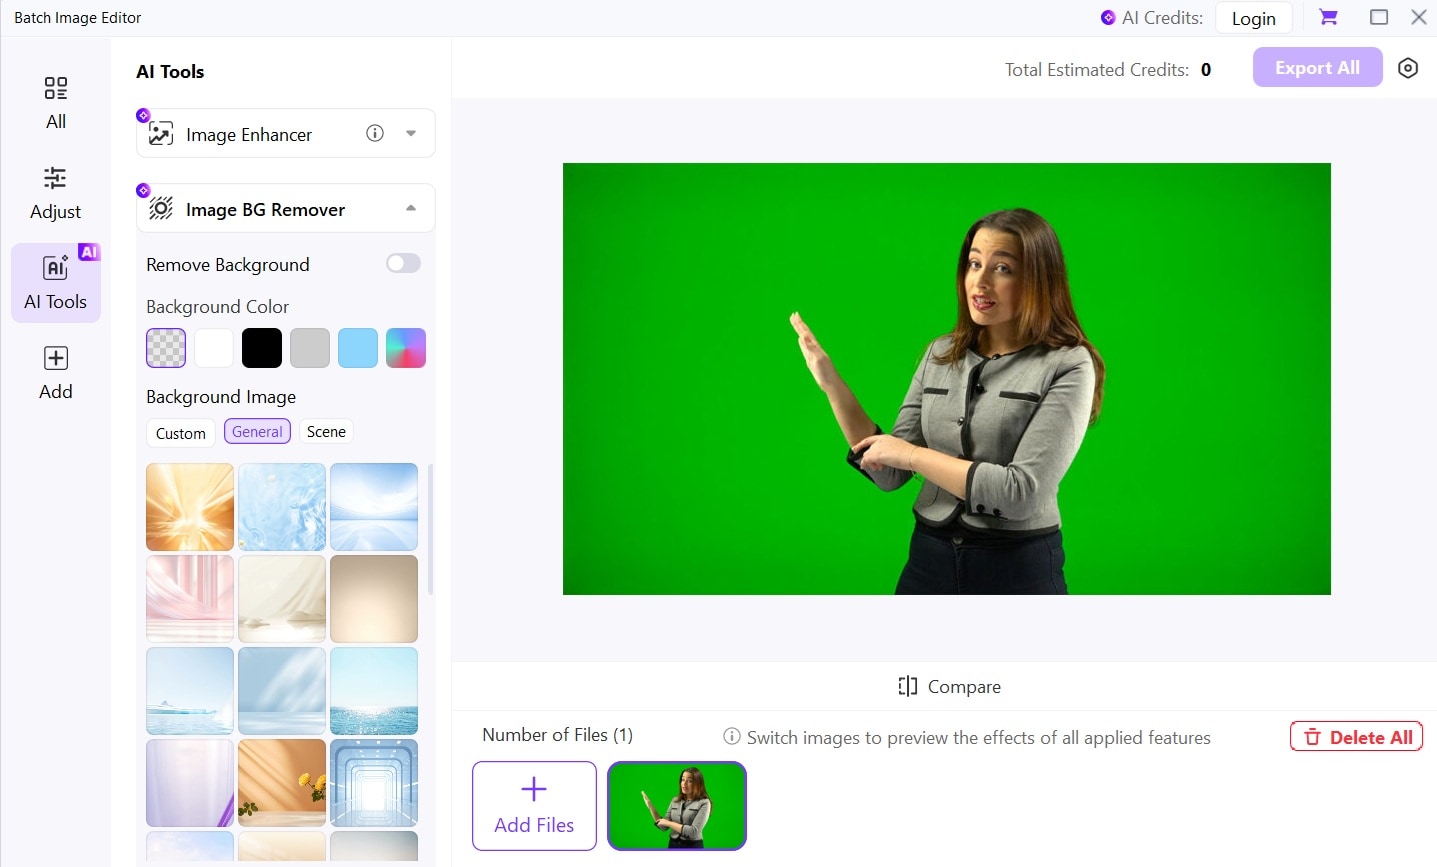1437x867 pixels.
Task: Choose the cream fabric background
Action: coord(282,599)
